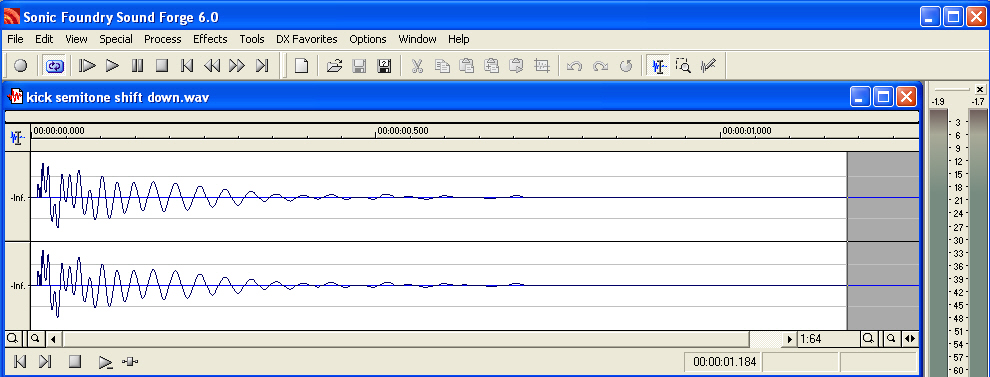This screenshot has height=377, width=990.
Task: Create a new file with New icon
Action: pyautogui.click(x=301, y=66)
